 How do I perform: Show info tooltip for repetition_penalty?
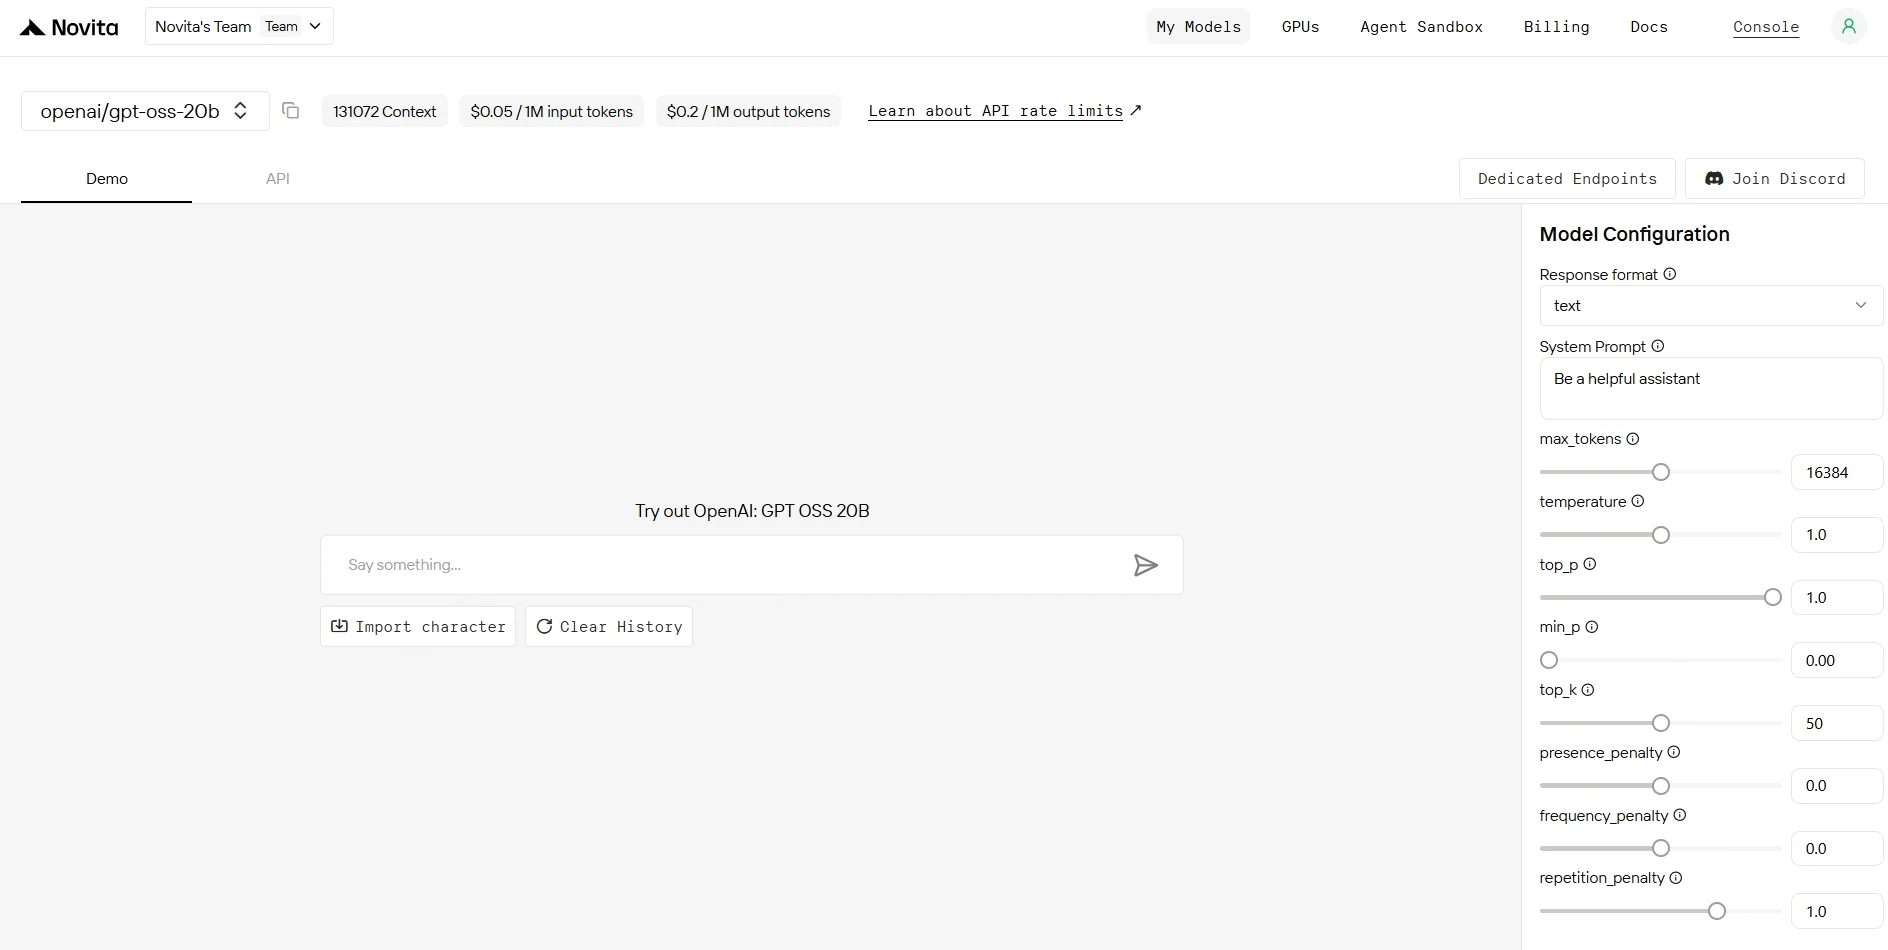click(x=1676, y=878)
